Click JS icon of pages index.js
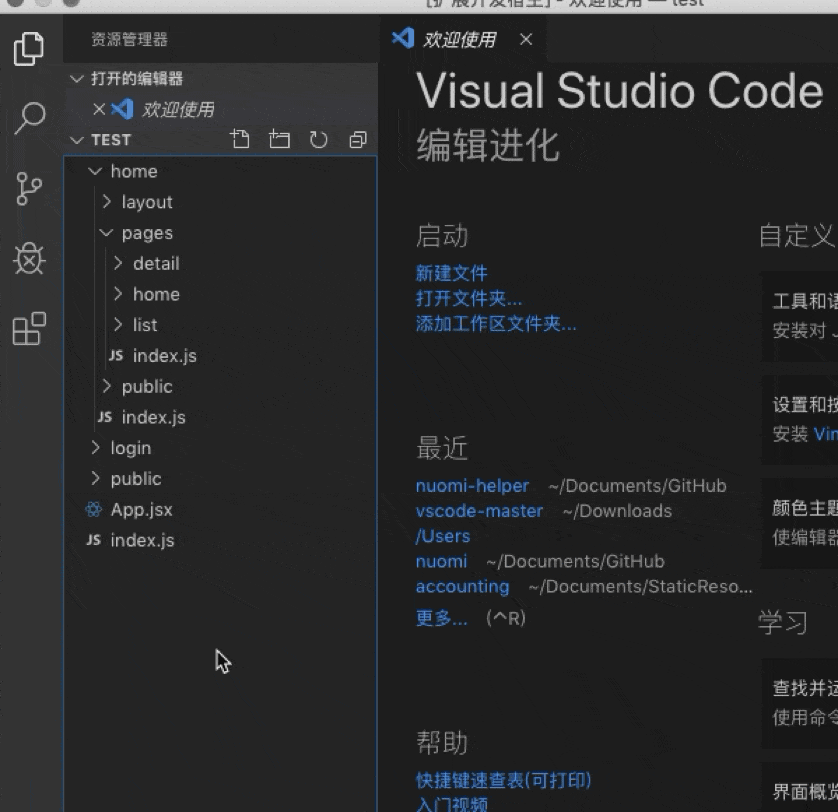 point(116,355)
